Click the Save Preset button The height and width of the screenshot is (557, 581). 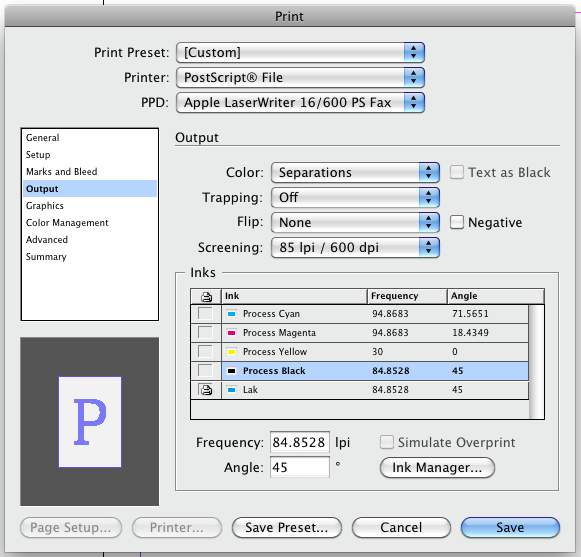click(x=286, y=527)
